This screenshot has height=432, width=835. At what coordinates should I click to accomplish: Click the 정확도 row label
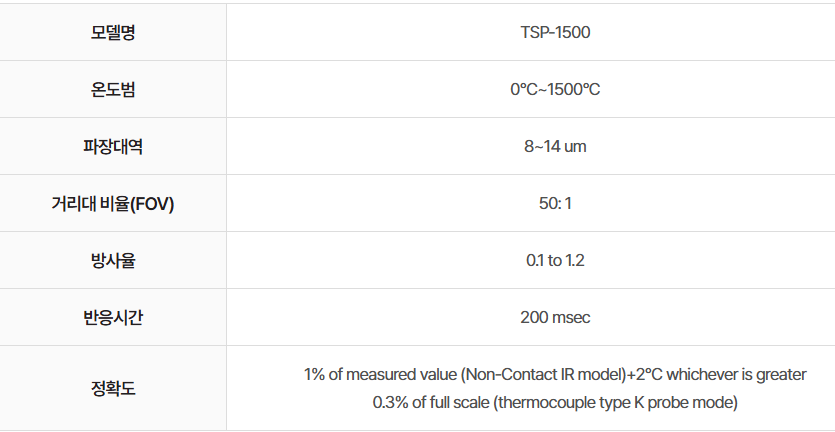pos(113,388)
